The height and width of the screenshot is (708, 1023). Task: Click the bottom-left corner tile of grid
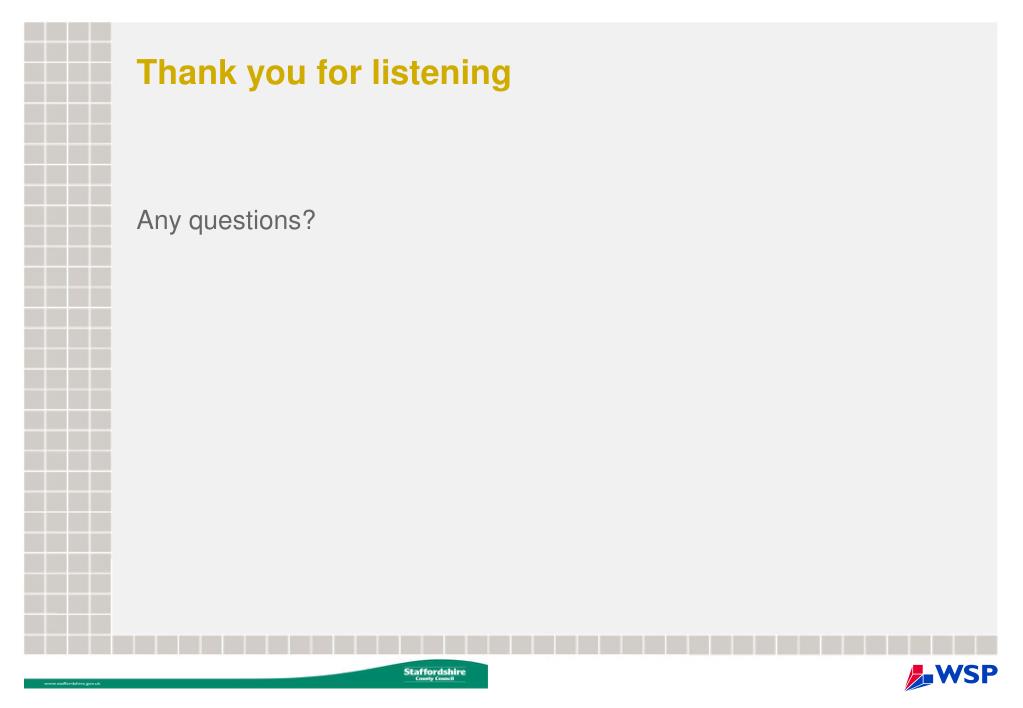(x=34, y=645)
